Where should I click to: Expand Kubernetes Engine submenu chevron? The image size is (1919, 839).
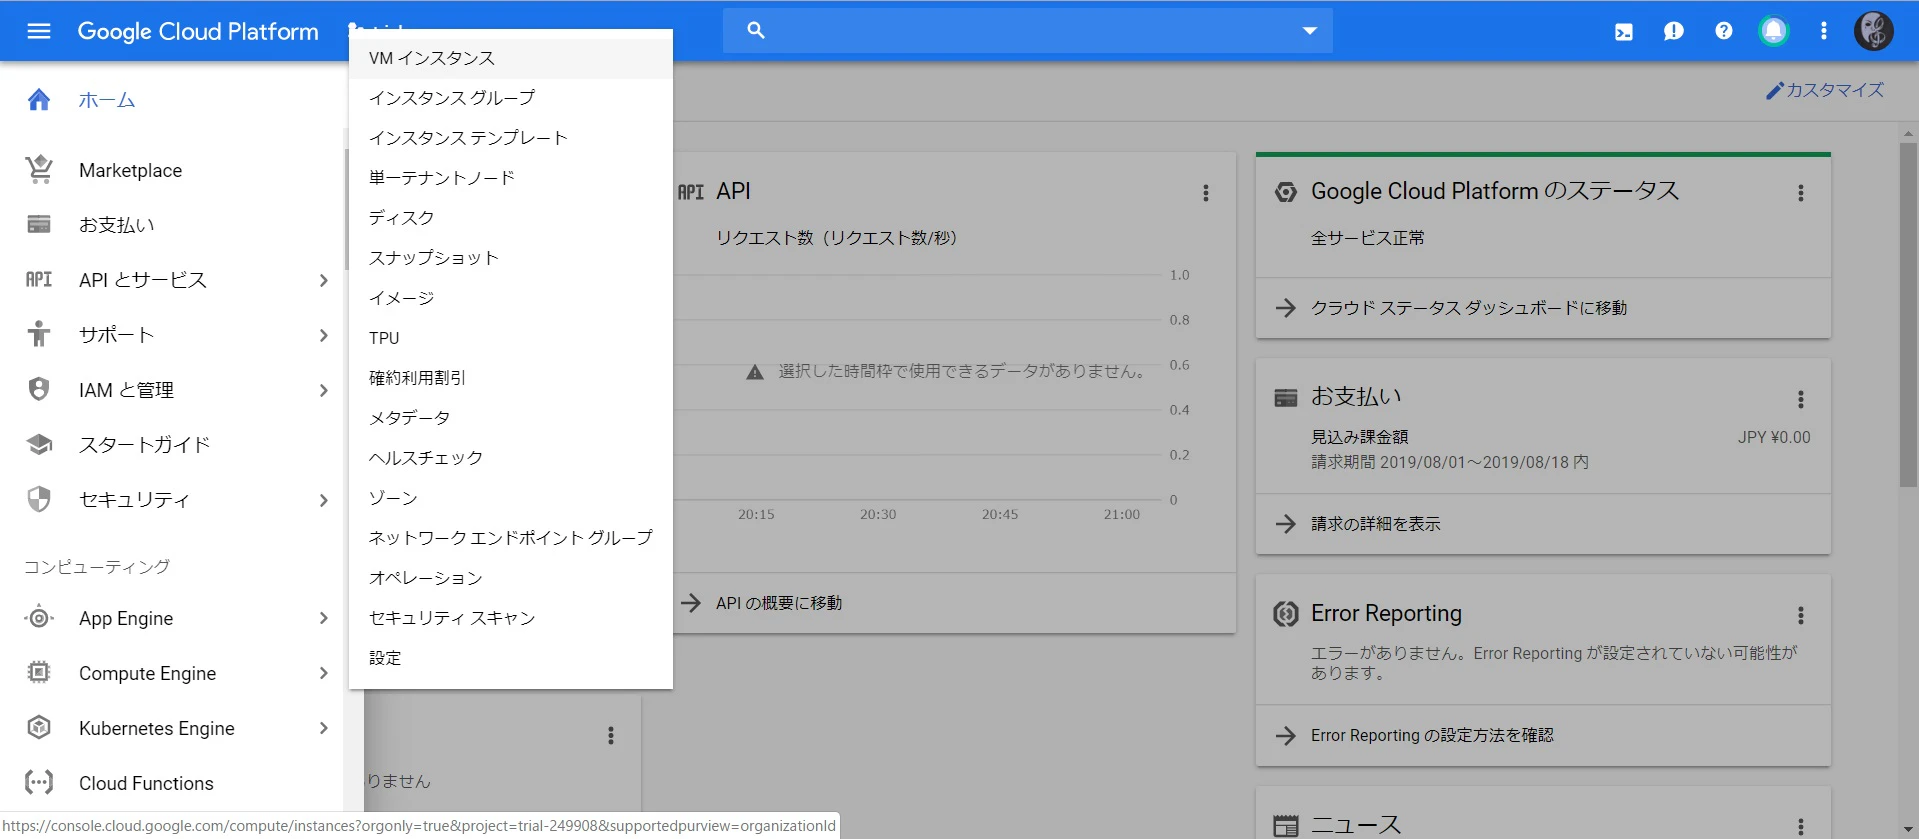(x=323, y=728)
